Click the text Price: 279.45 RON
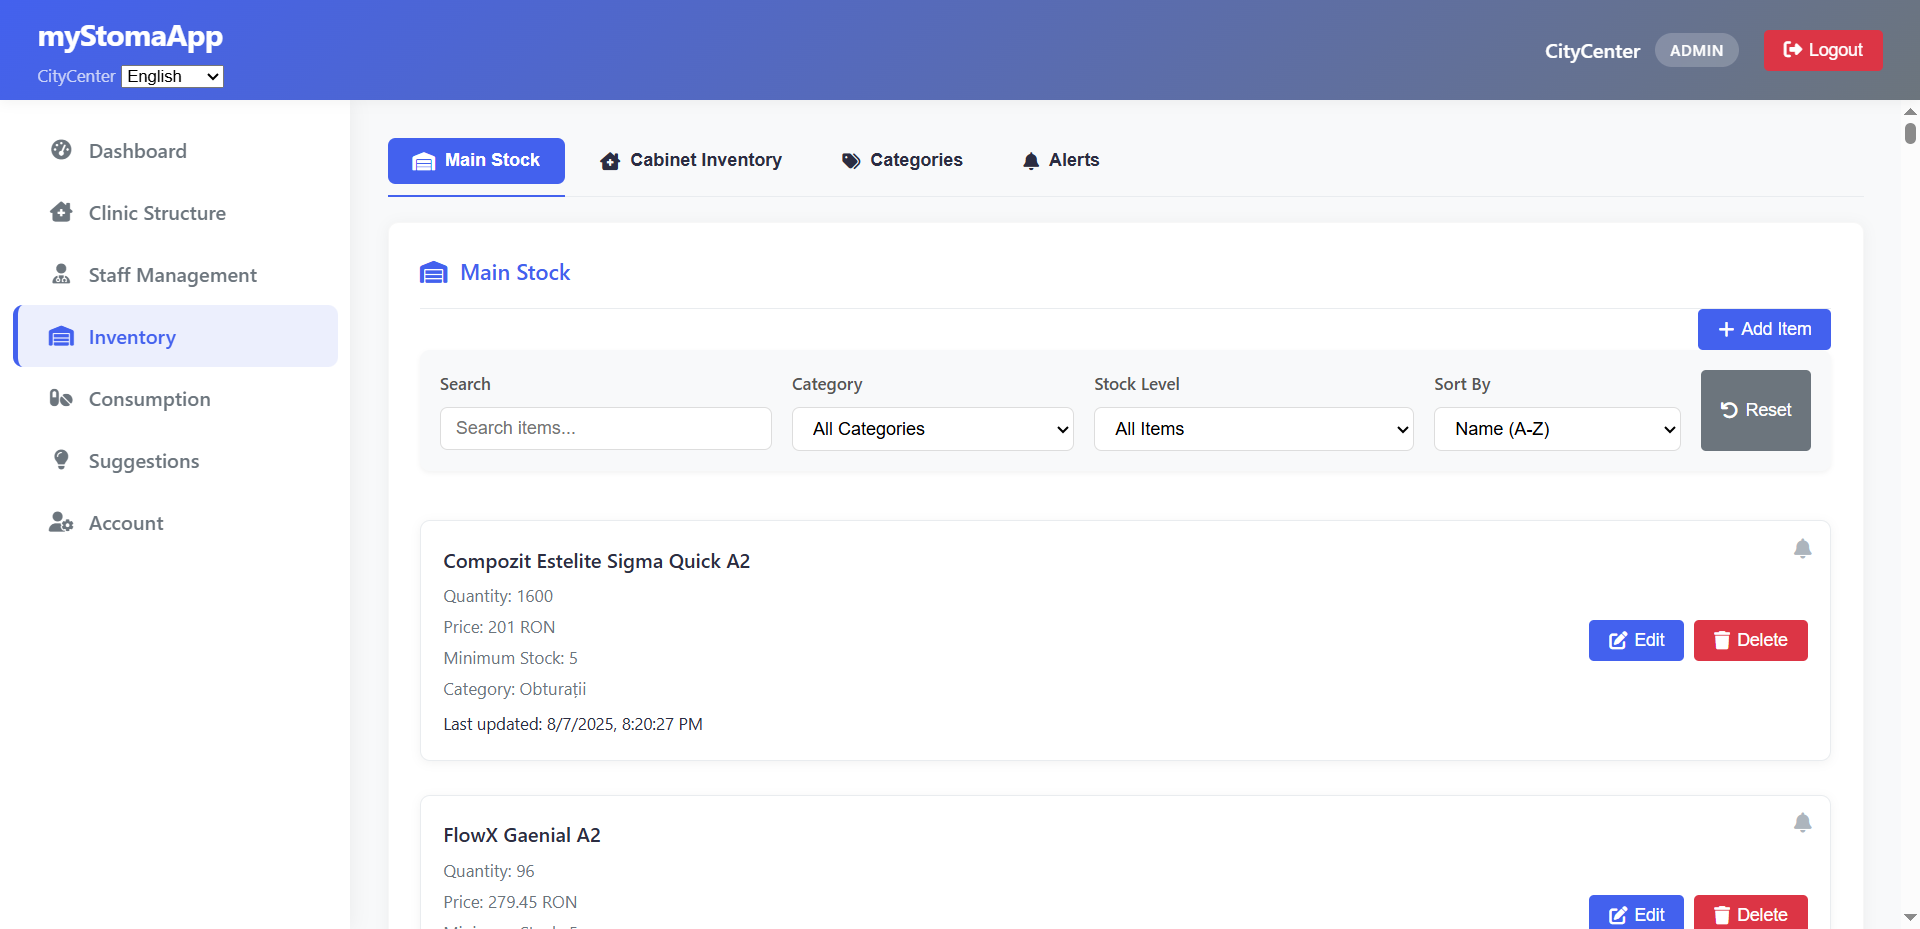The image size is (1920, 929). [x=510, y=902]
